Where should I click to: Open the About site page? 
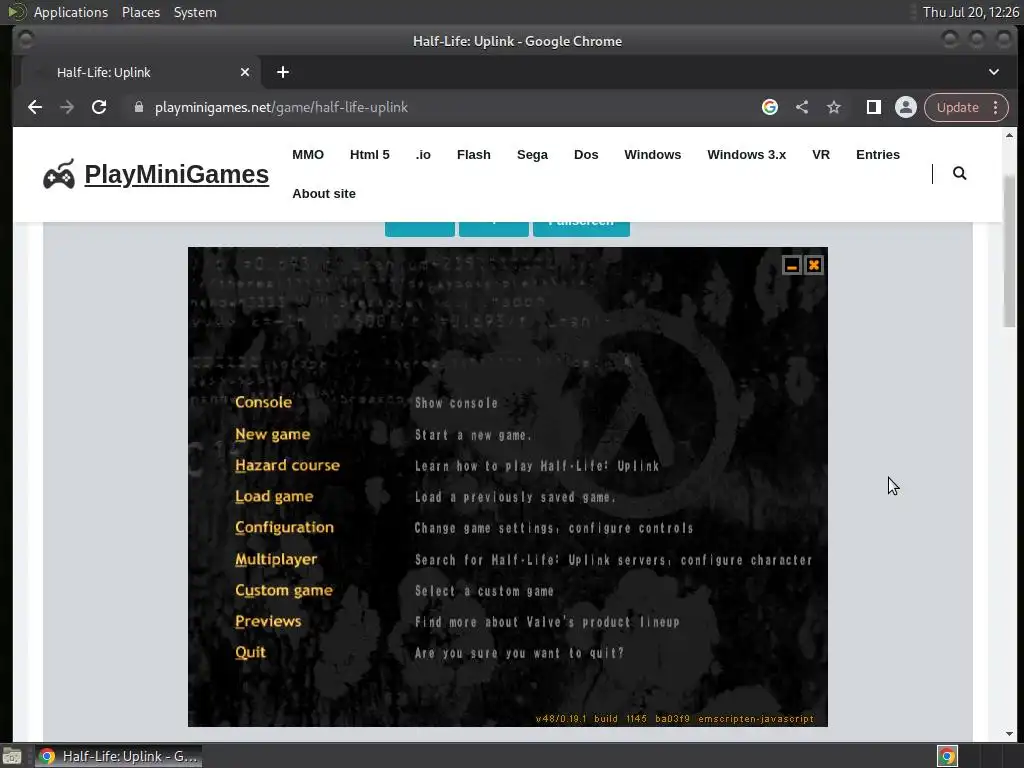pos(324,194)
